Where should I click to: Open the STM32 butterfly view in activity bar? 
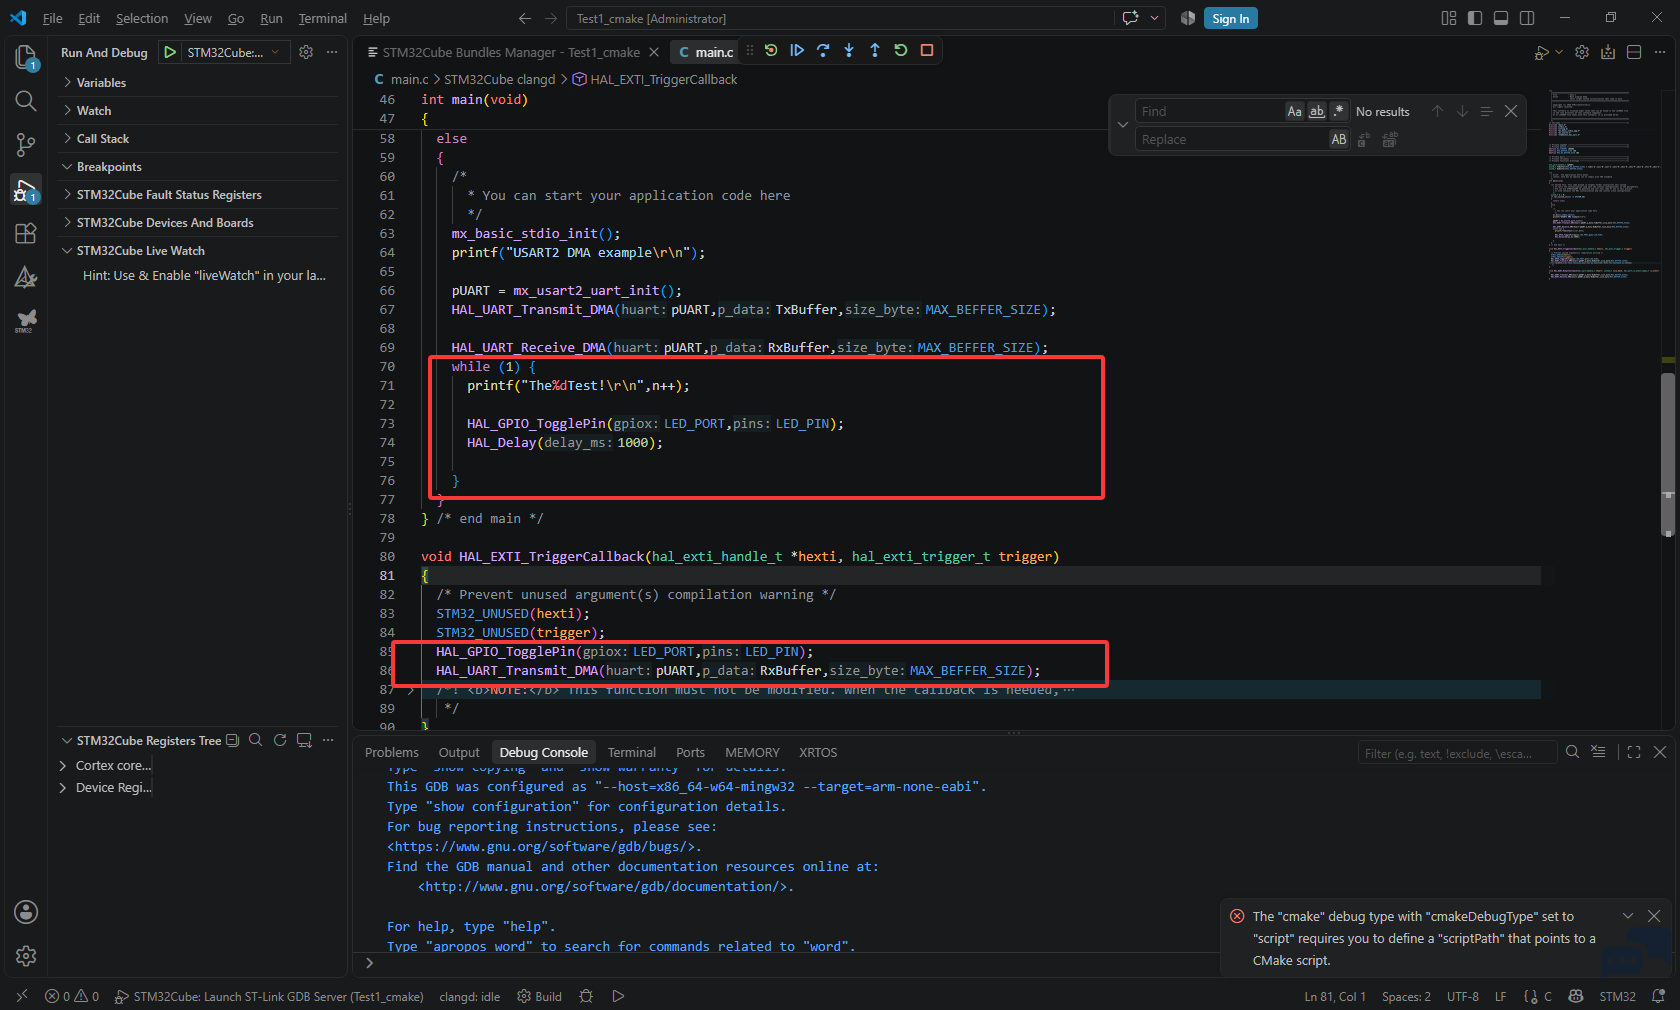(26, 321)
